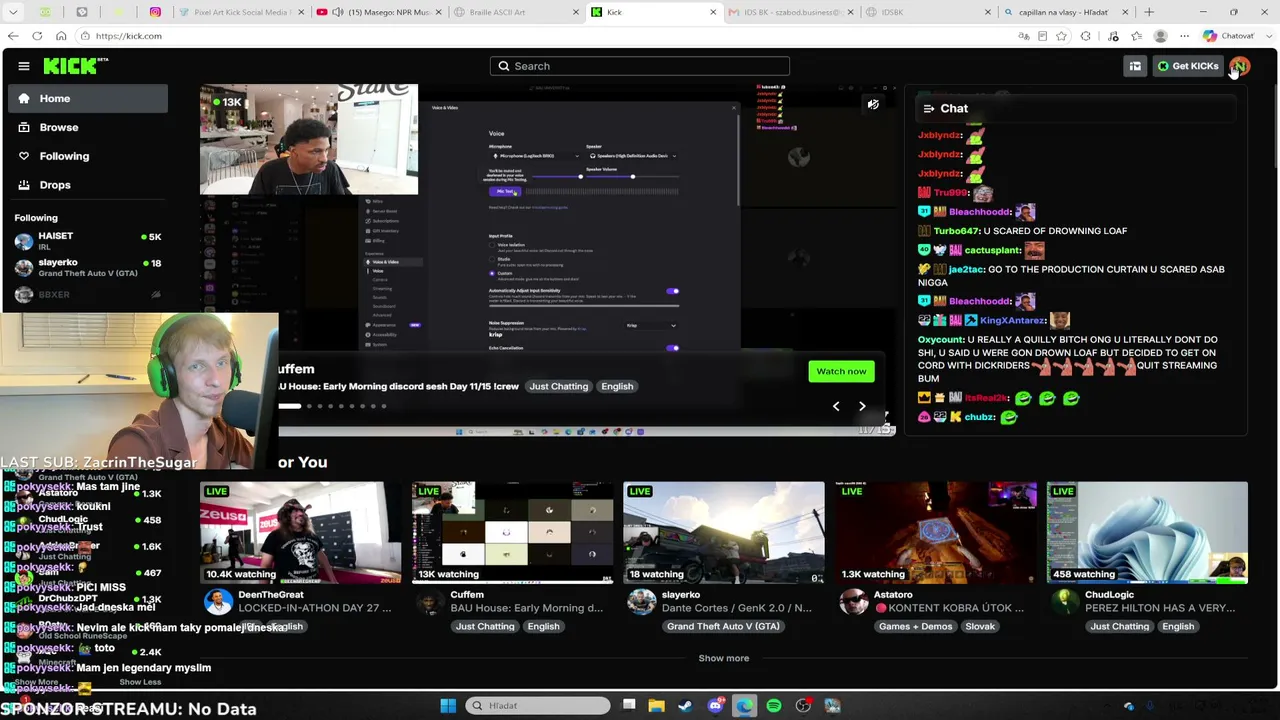
Task: Open DeenTheGreat's channel avatar
Action: click(x=218, y=601)
